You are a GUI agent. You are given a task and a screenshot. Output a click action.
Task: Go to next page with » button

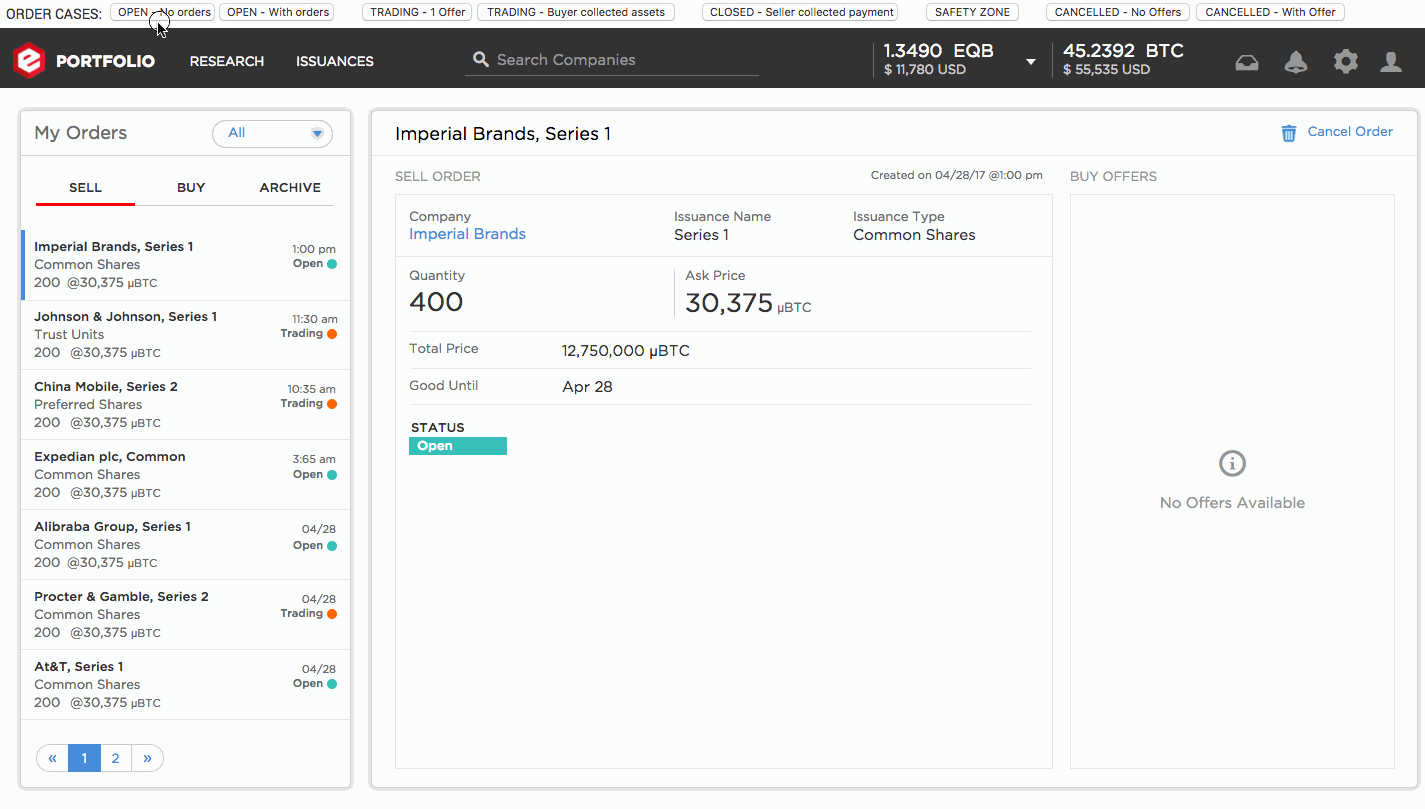pyautogui.click(x=147, y=758)
